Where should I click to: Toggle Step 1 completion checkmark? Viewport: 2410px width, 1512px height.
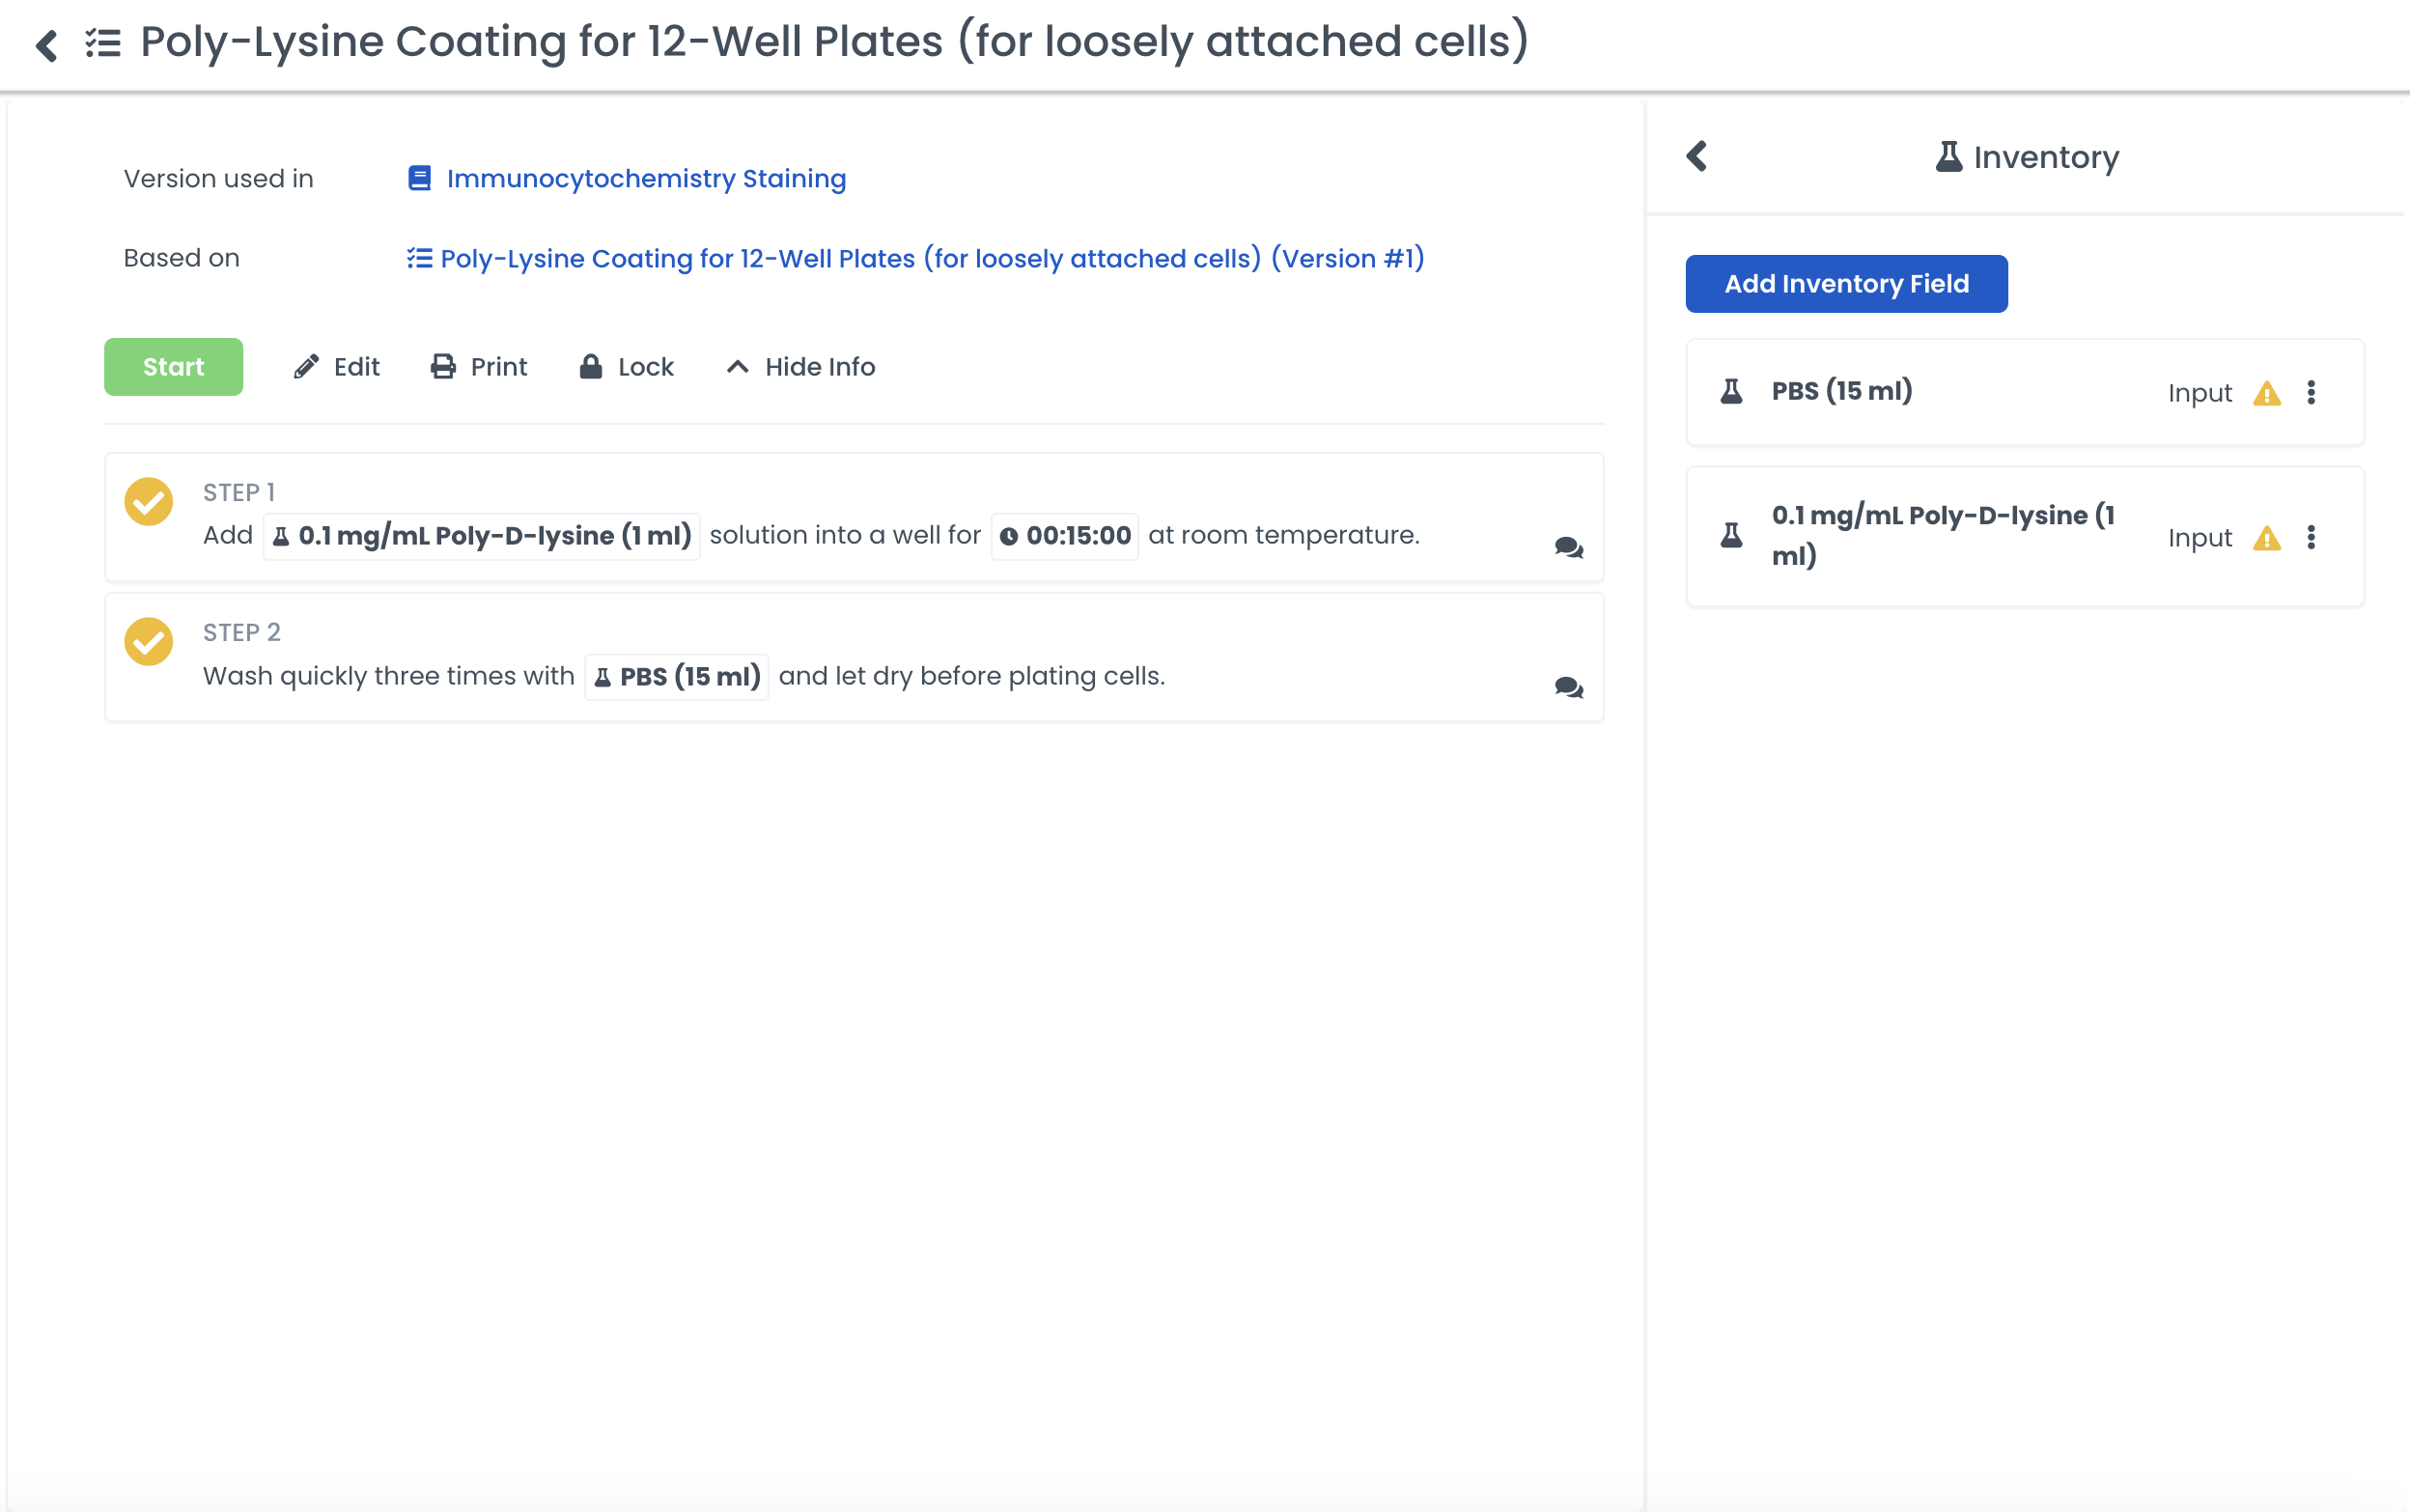point(149,502)
